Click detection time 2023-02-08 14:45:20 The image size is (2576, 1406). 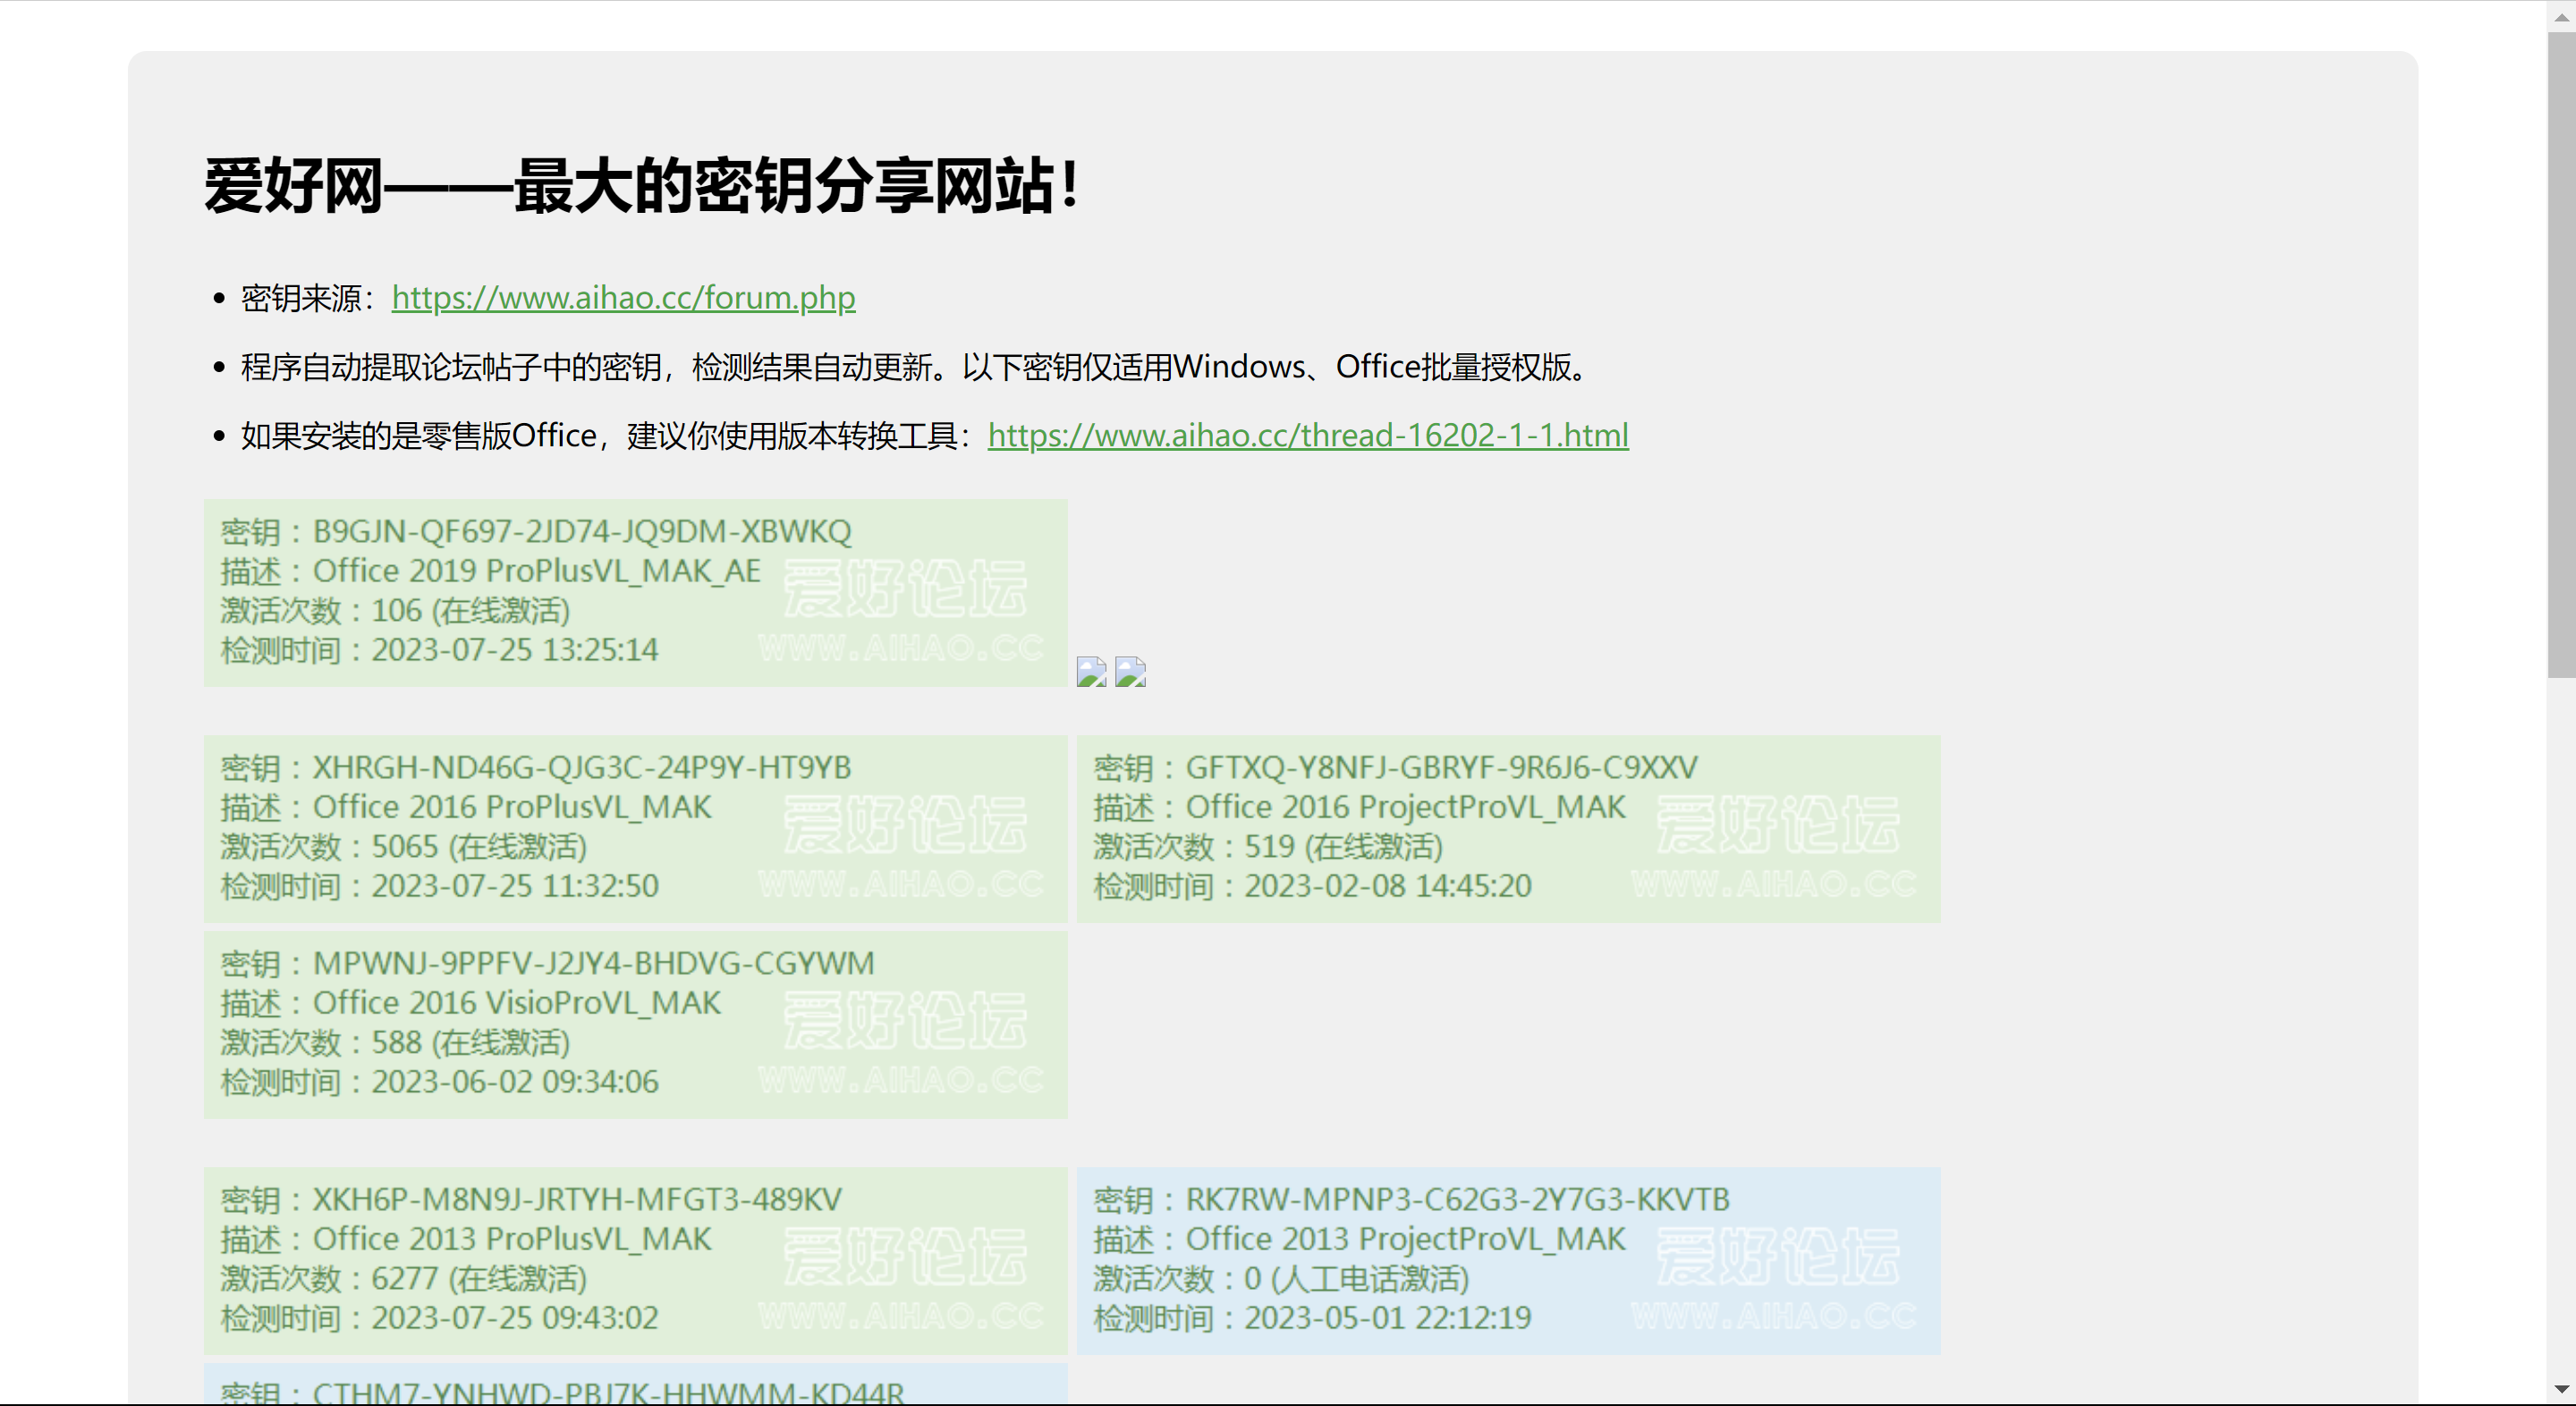(x=1388, y=887)
